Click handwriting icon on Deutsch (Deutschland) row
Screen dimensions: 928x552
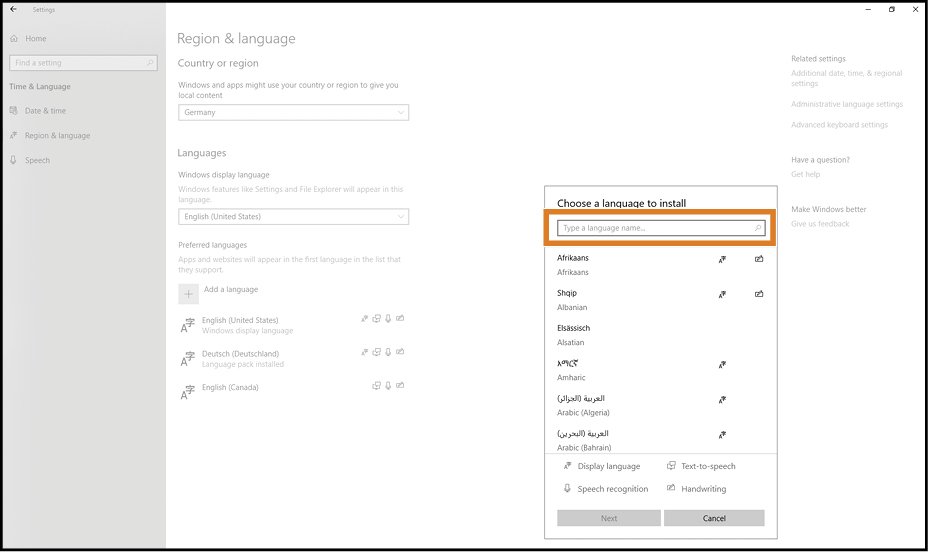[x=400, y=352]
